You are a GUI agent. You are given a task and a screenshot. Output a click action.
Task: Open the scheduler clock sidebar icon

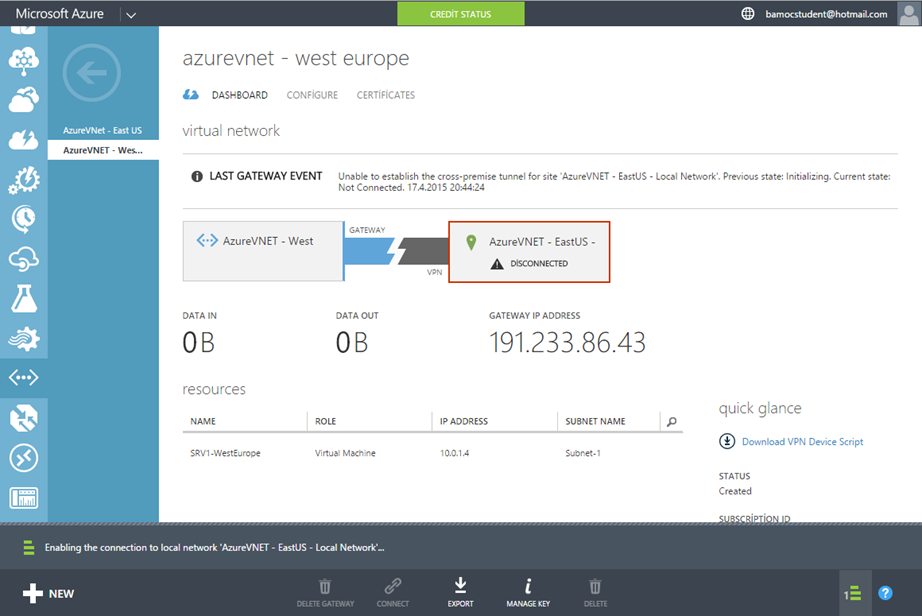coord(24,219)
